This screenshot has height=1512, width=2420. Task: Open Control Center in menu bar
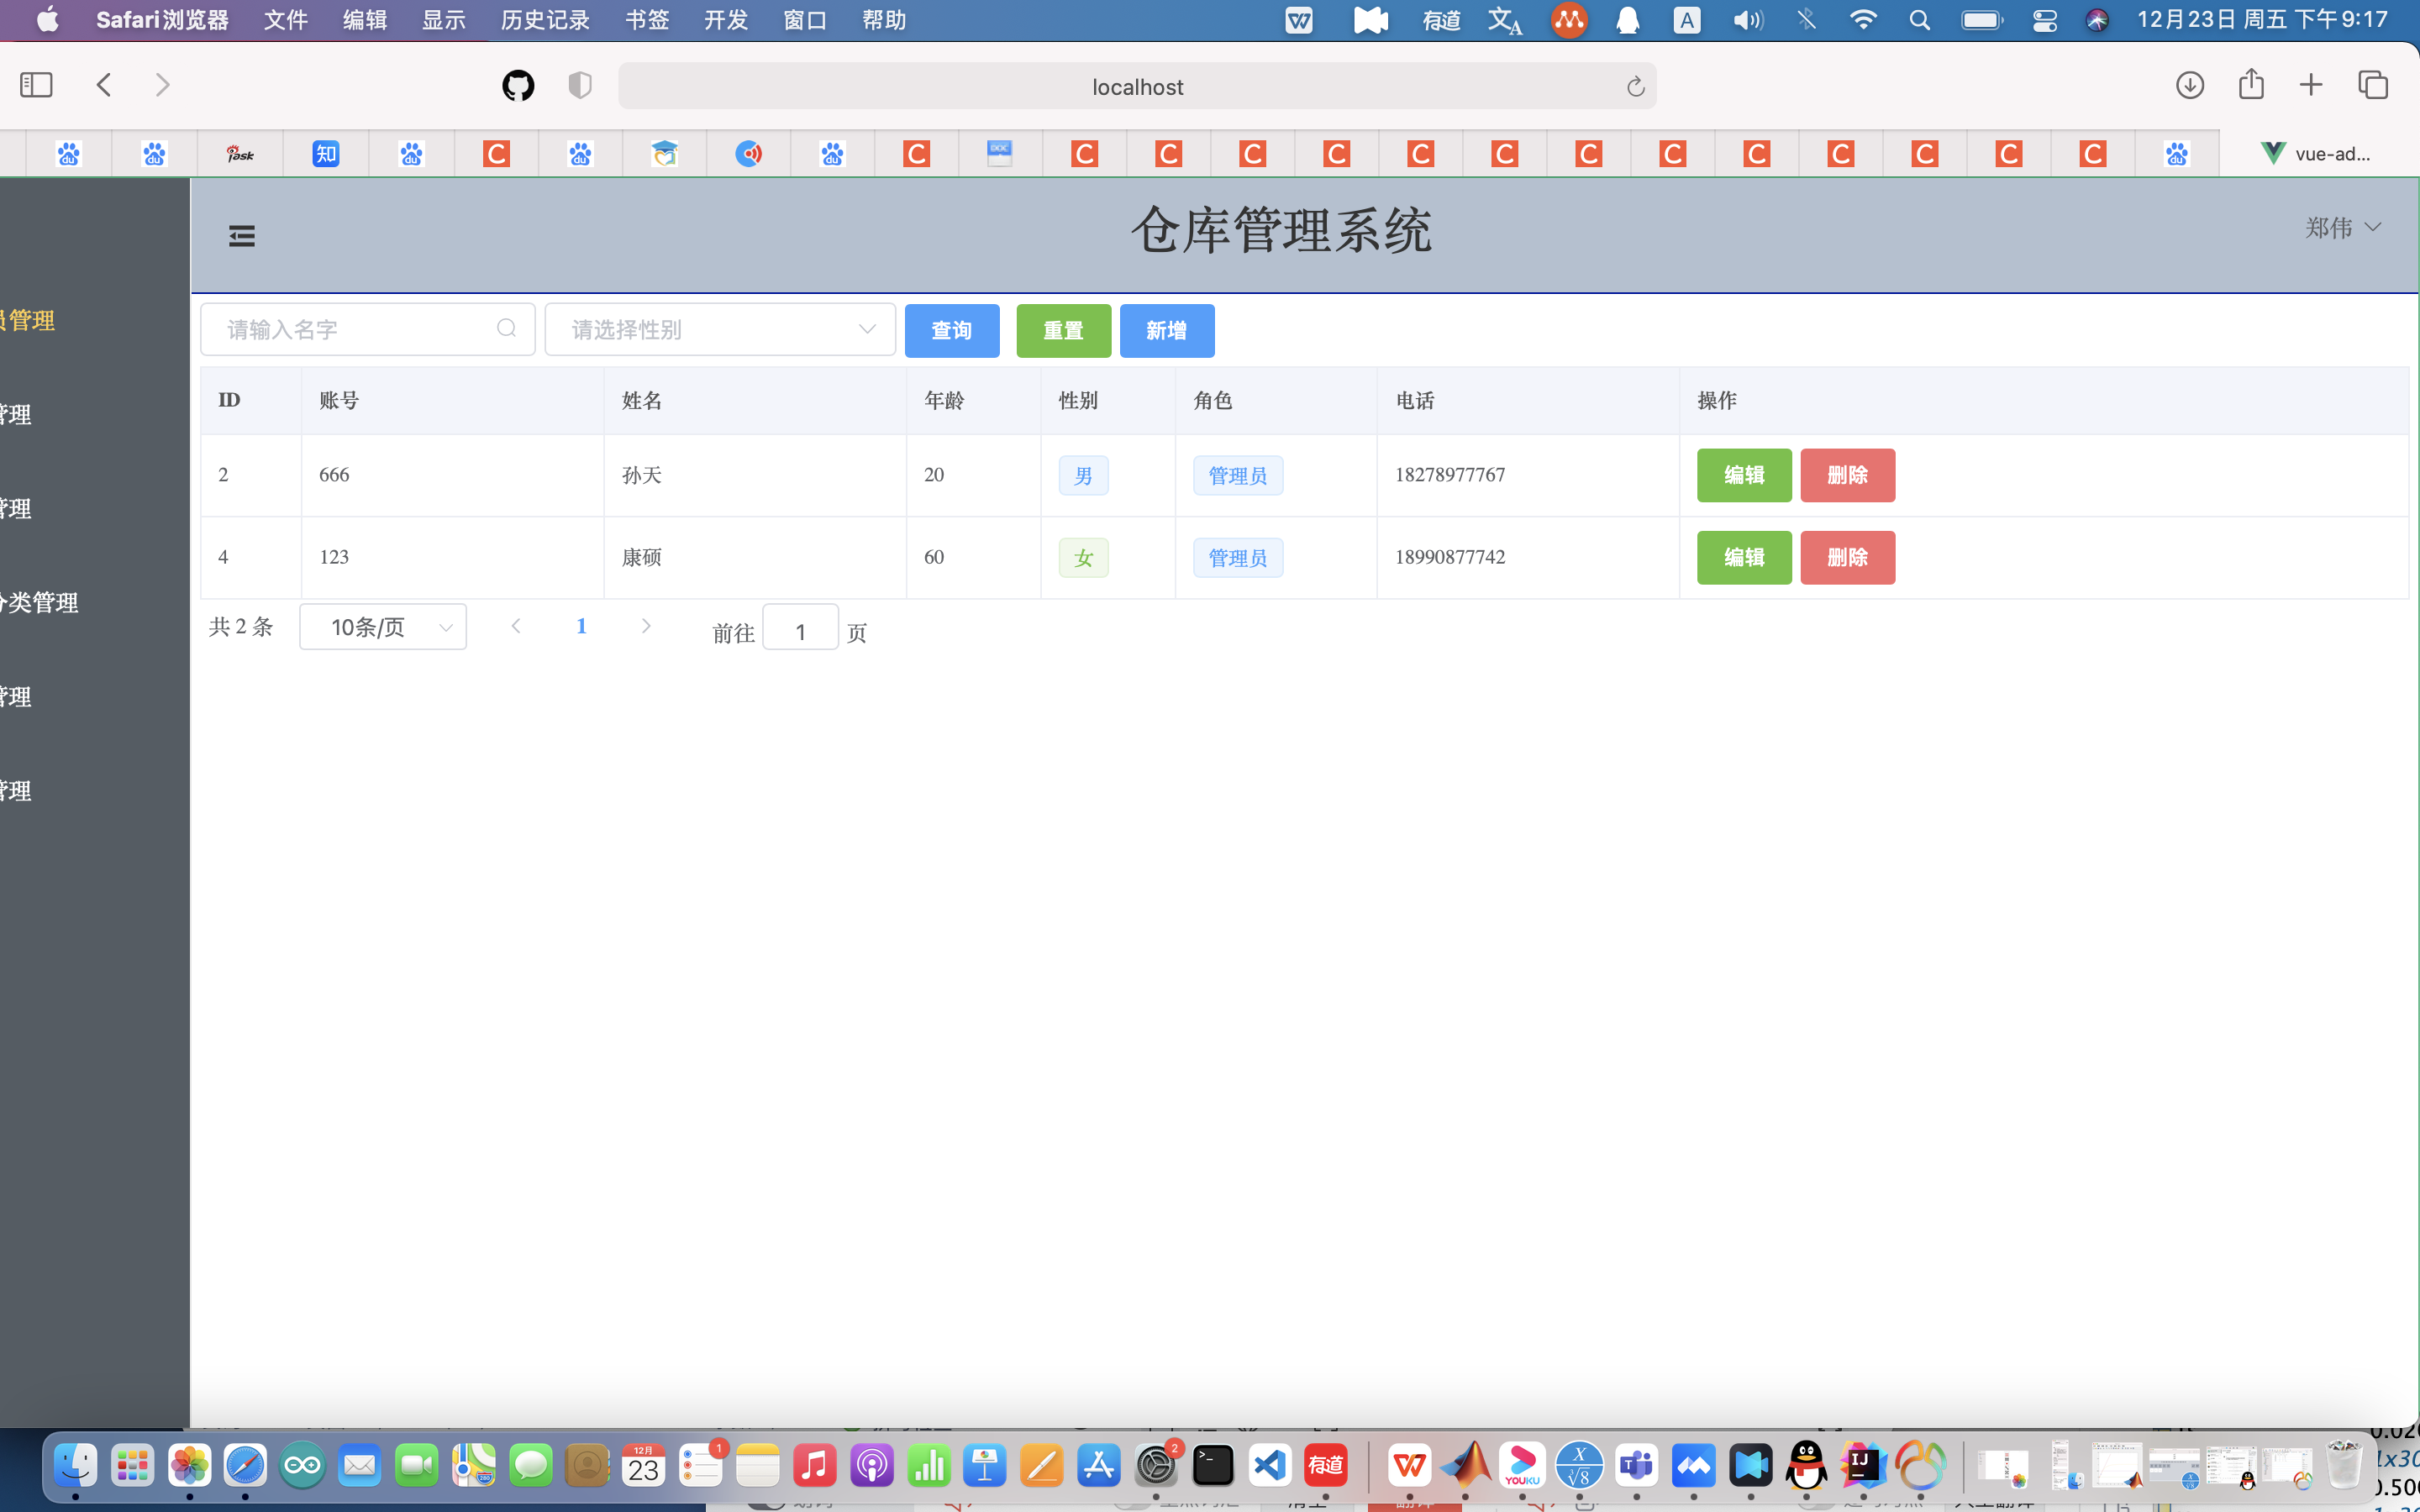[2044, 20]
